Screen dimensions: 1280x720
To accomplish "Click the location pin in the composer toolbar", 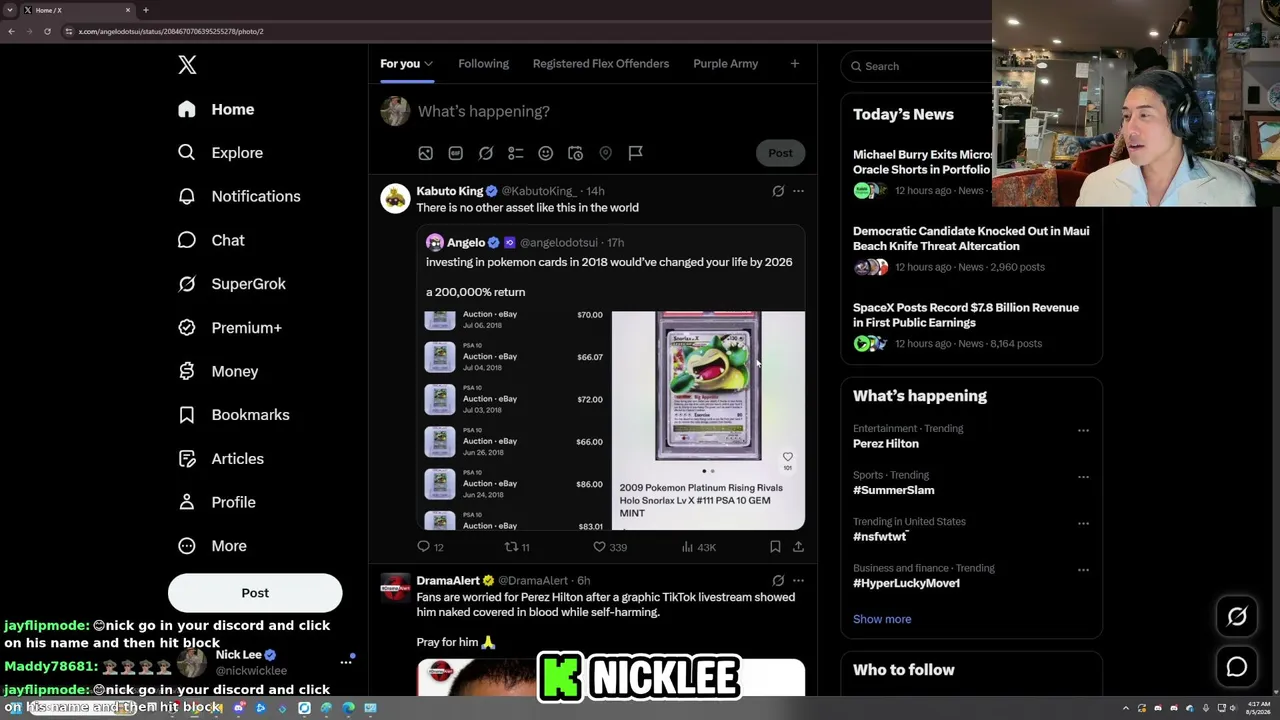I will click(x=606, y=153).
